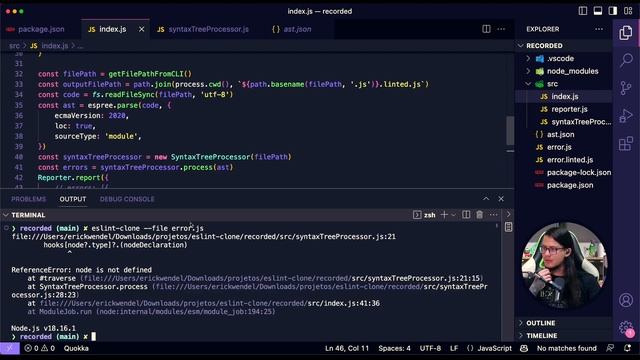Viewport: 640px width, 360px height.
Task: Select the zsh terminal profile icon
Action: point(417,215)
